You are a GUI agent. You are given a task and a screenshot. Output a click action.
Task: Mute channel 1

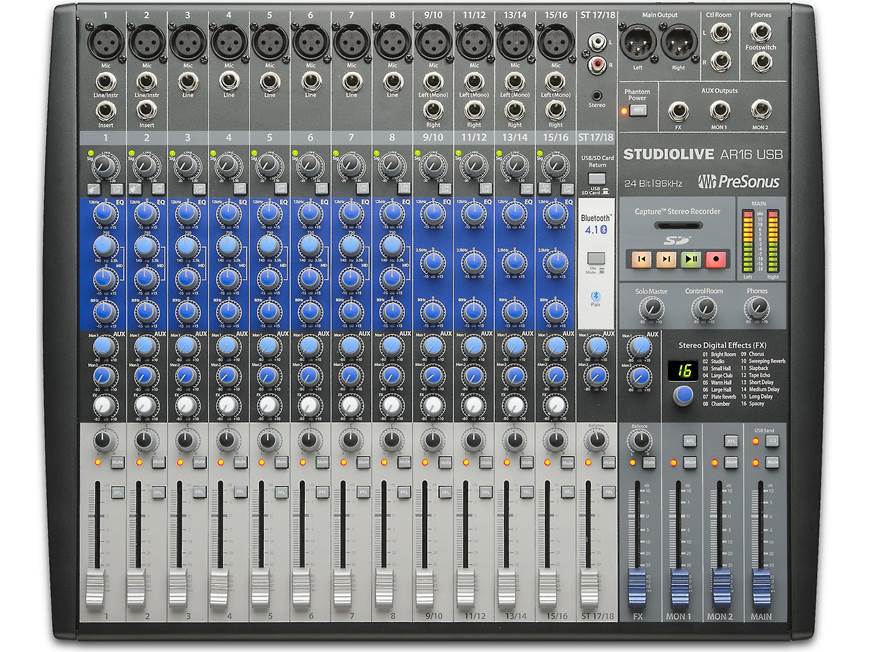click(x=117, y=462)
